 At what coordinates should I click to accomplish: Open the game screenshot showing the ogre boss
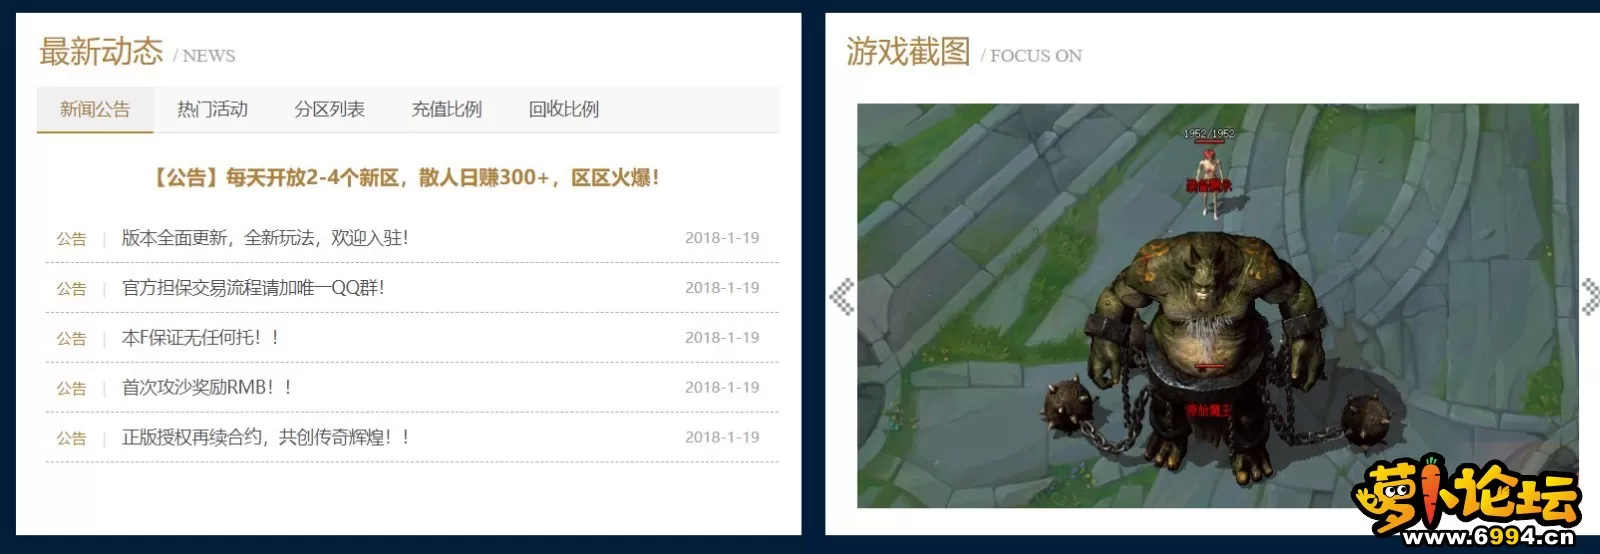[x=1218, y=306]
